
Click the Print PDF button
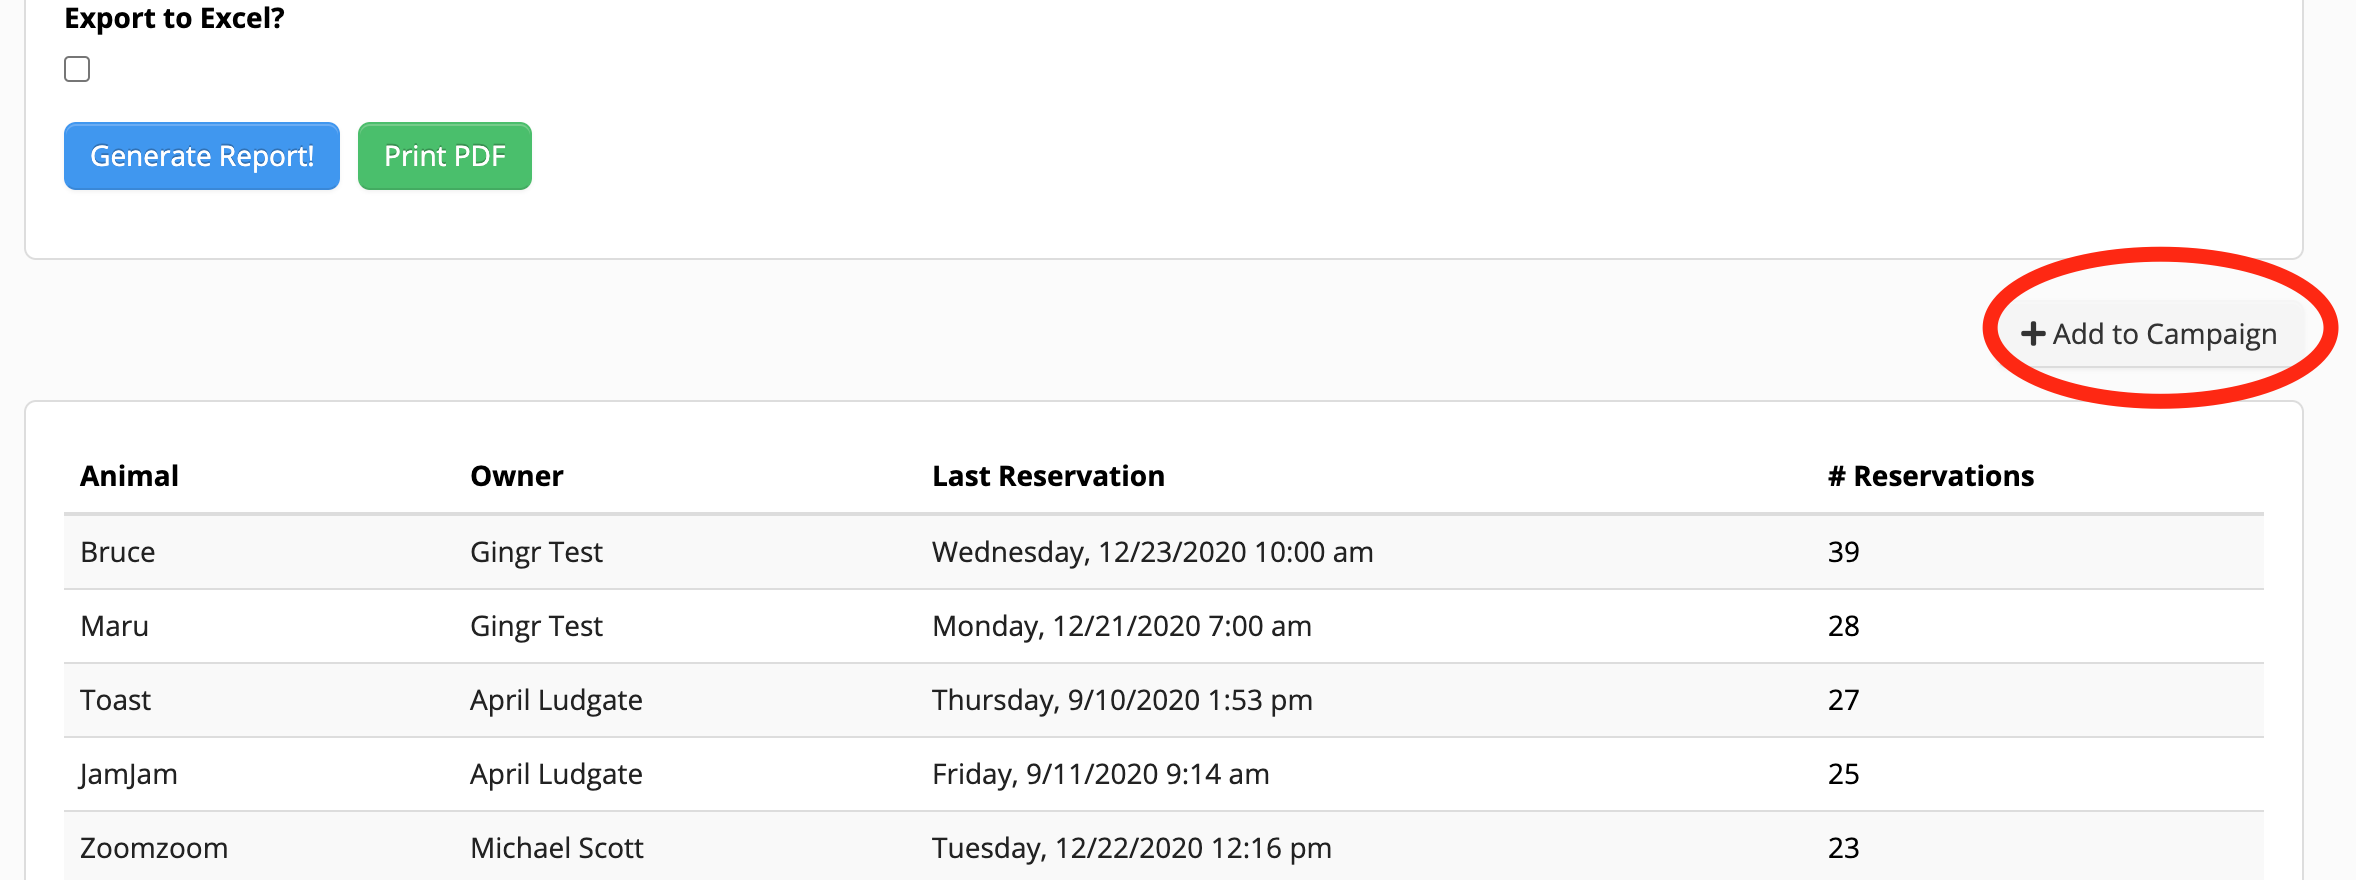pyautogui.click(x=444, y=156)
